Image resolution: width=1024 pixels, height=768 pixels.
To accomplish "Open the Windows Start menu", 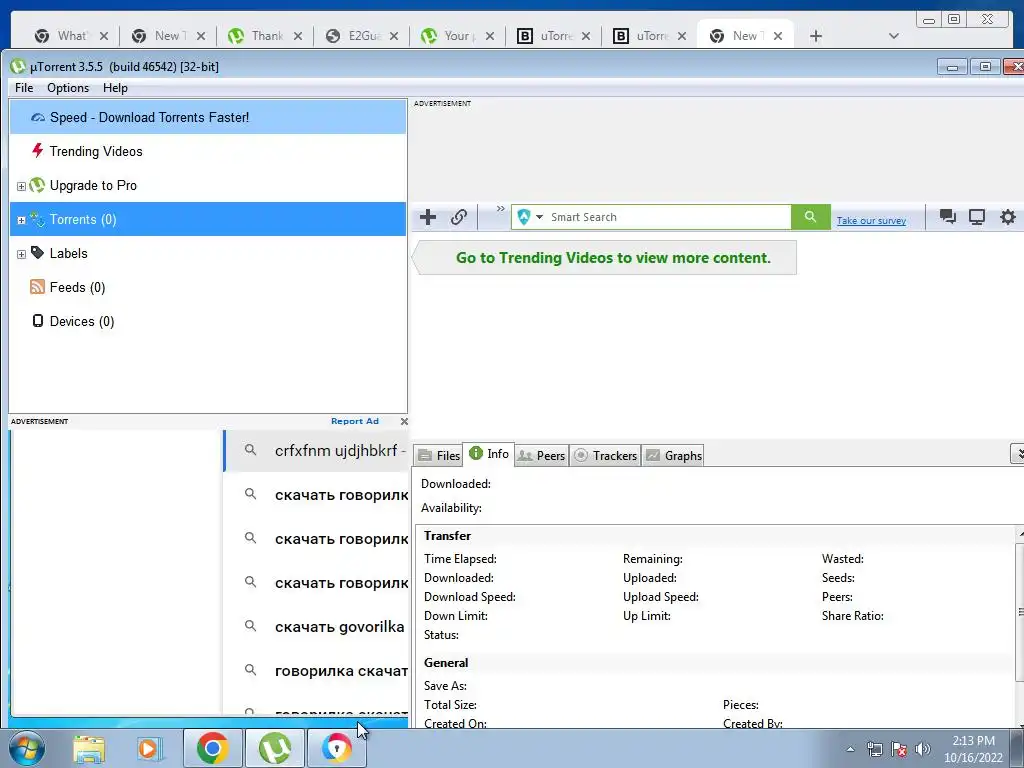I will (26, 748).
